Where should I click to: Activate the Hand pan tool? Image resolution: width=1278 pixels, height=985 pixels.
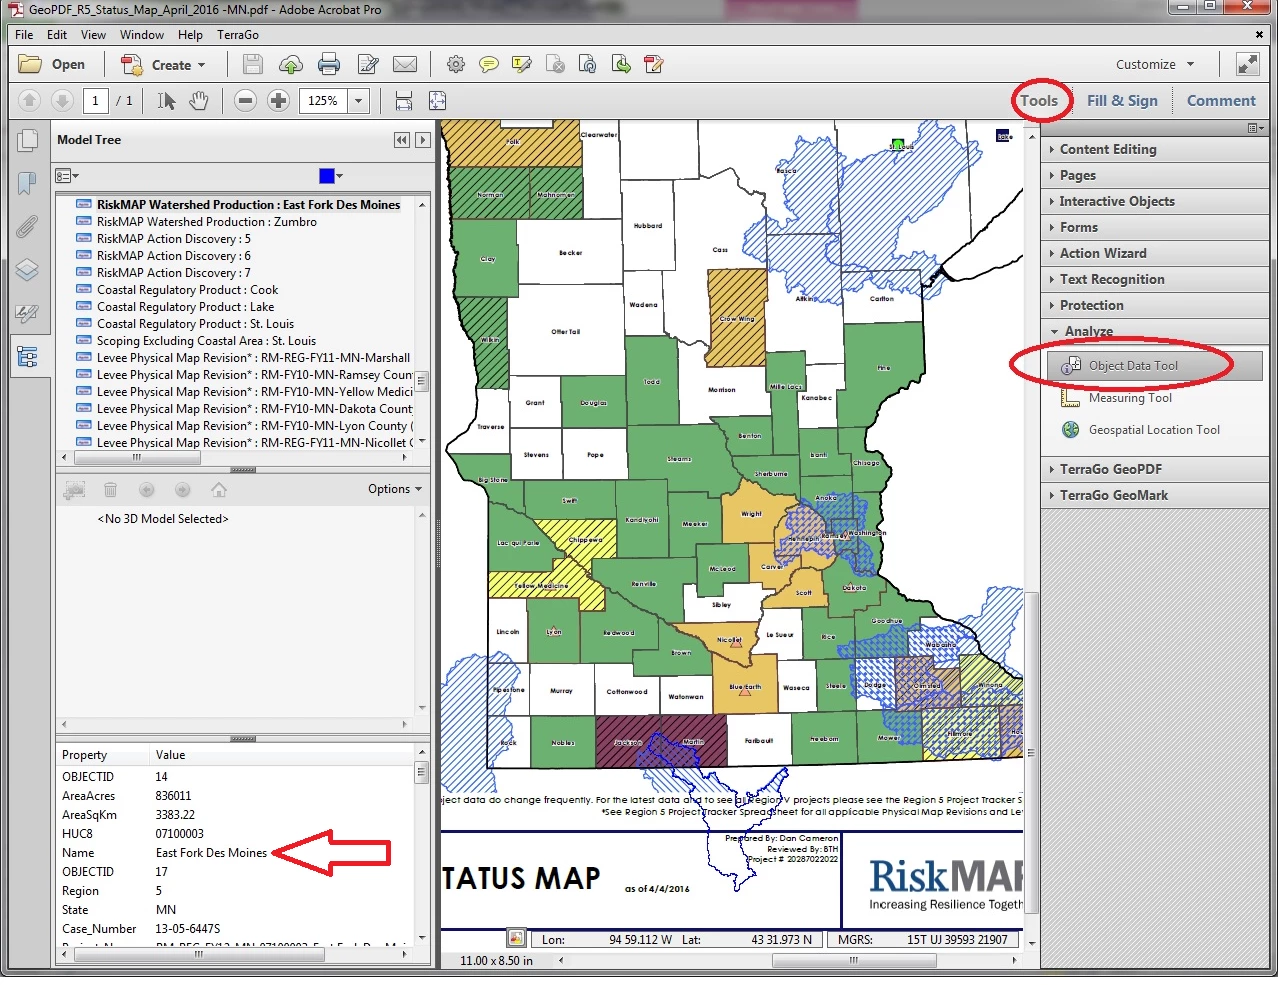point(199,101)
